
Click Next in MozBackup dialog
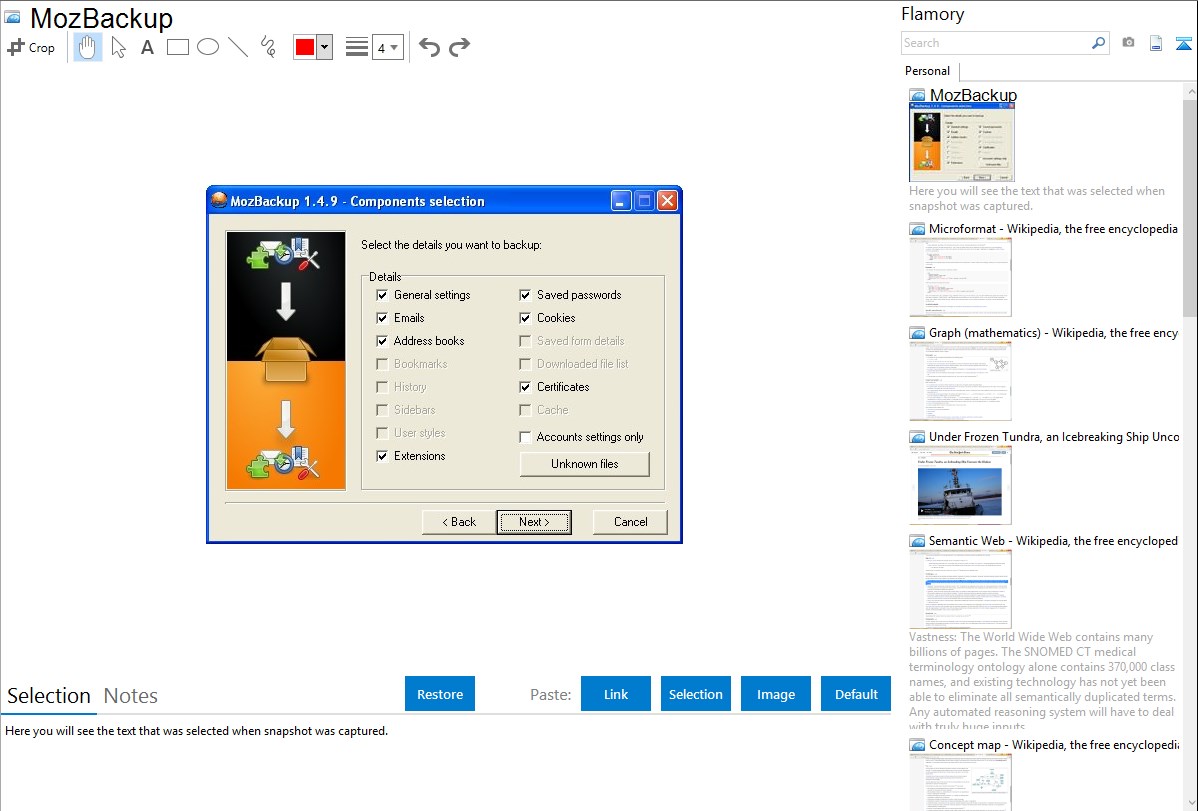coord(534,522)
